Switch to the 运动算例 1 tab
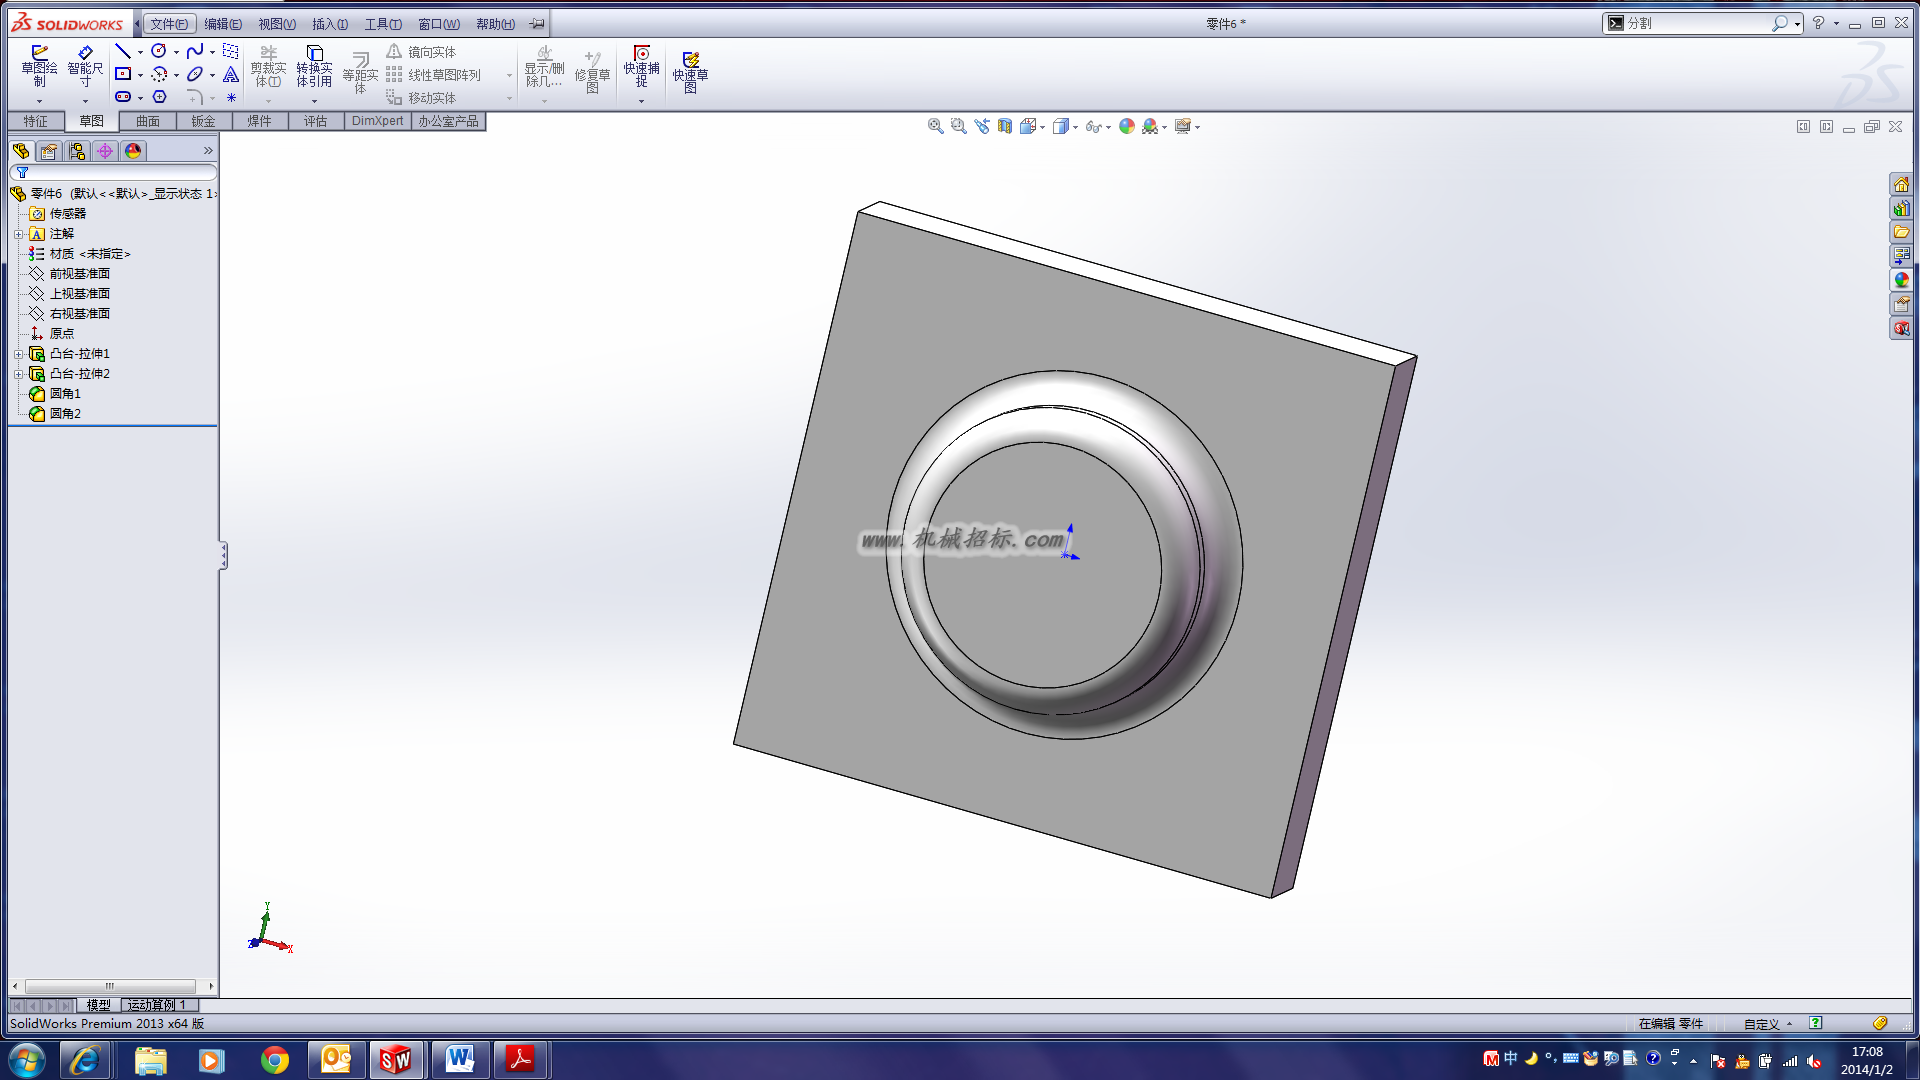This screenshot has width=1920, height=1080. click(x=158, y=1005)
